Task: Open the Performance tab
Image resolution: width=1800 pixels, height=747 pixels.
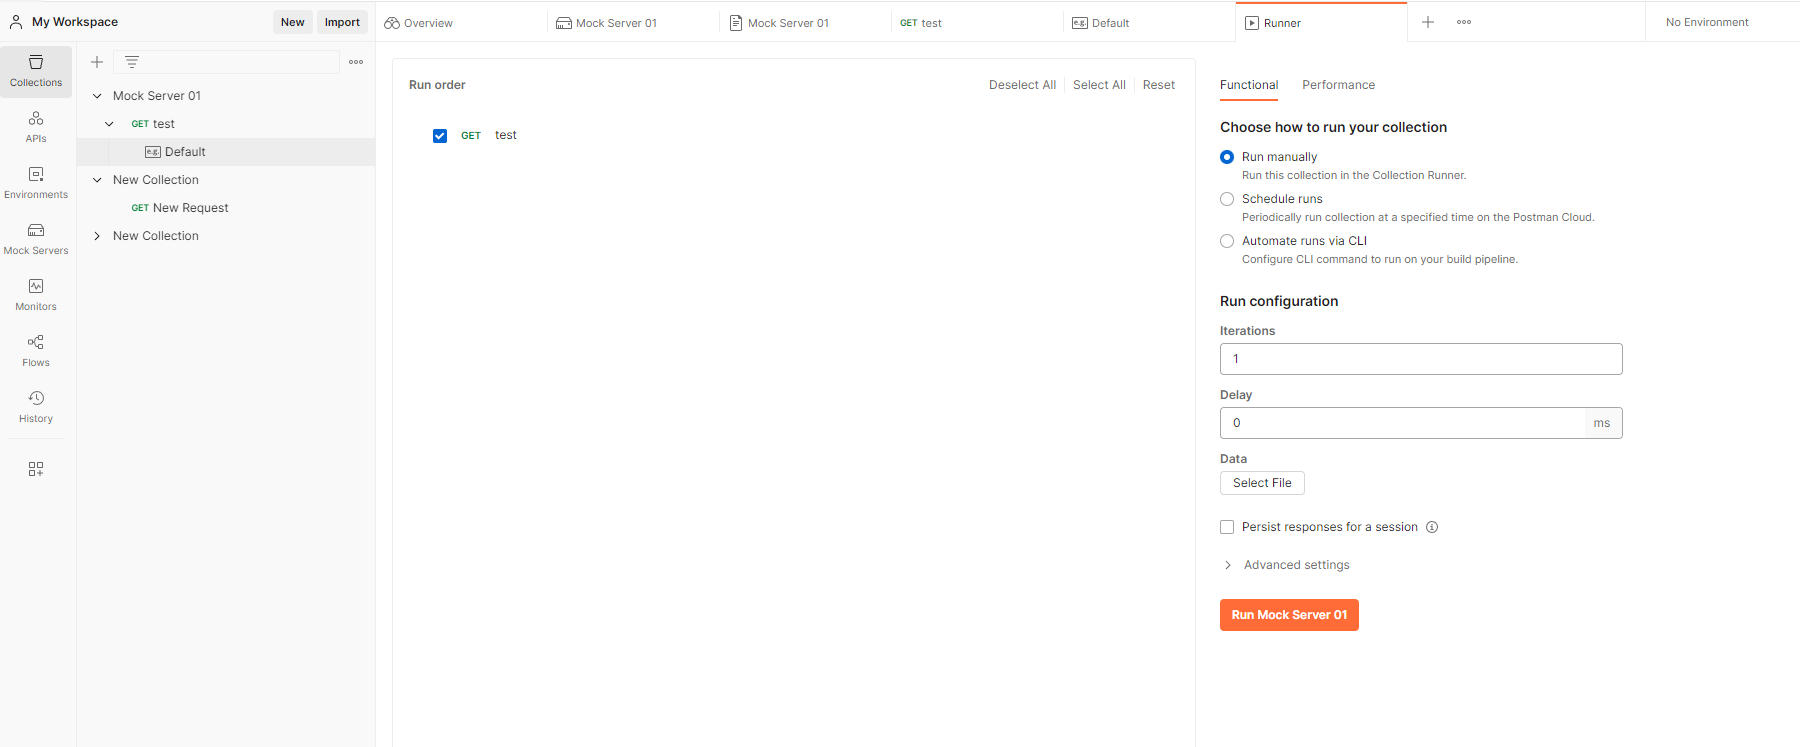Action: (x=1338, y=85)
